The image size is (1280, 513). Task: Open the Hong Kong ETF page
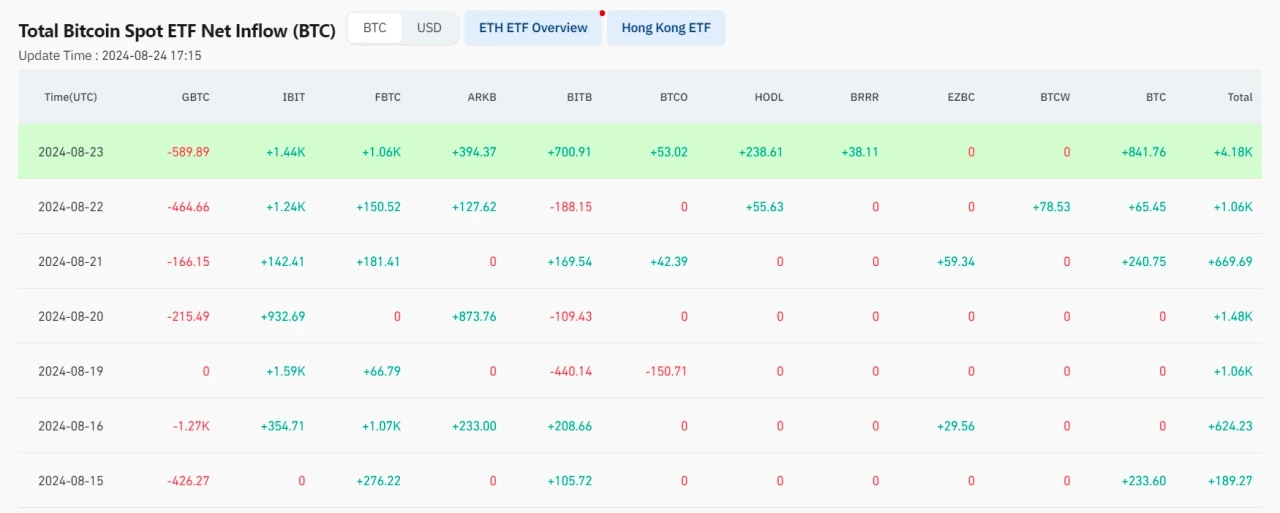coord(666,28)
